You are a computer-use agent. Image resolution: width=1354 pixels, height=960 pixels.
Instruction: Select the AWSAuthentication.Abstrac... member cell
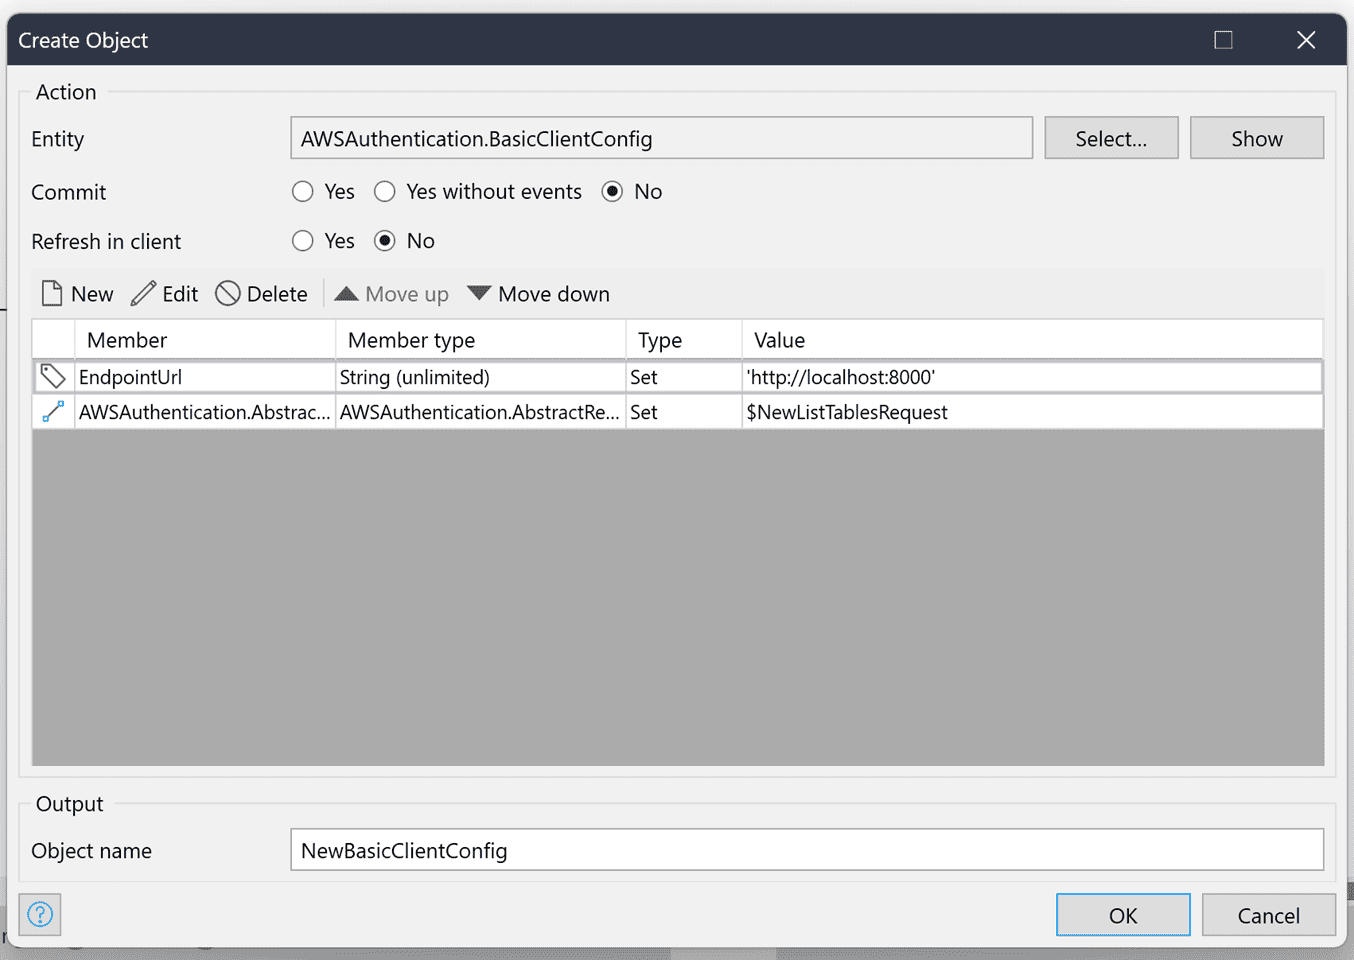pyautogui.click(x=205, y=412)
